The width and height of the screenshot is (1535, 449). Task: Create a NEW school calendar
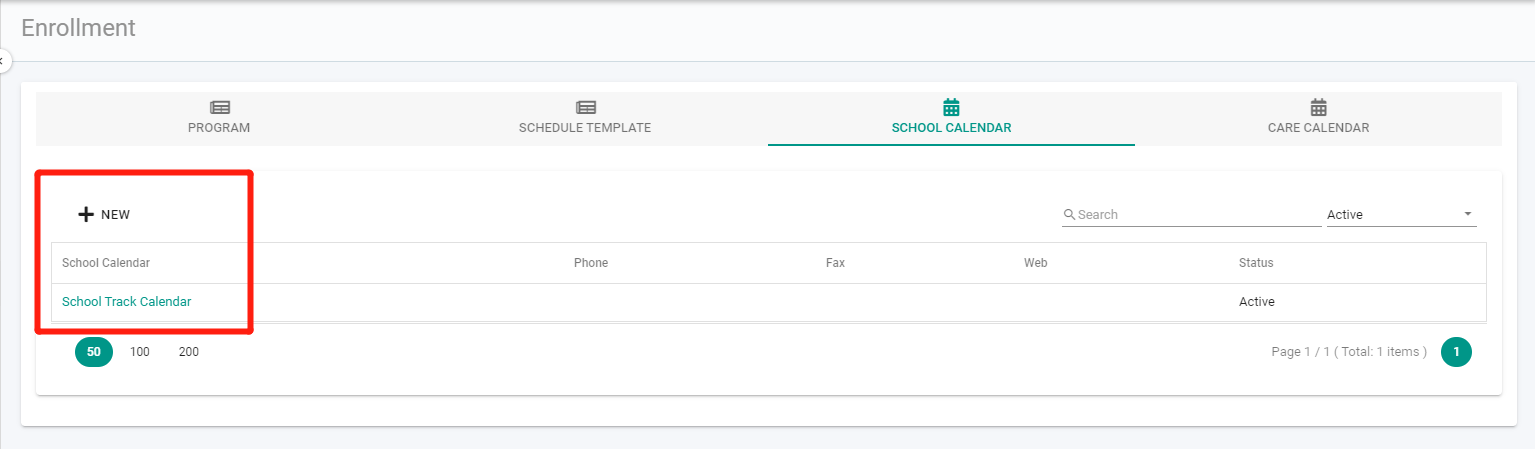pyautogui.click(x=104, y=214)
